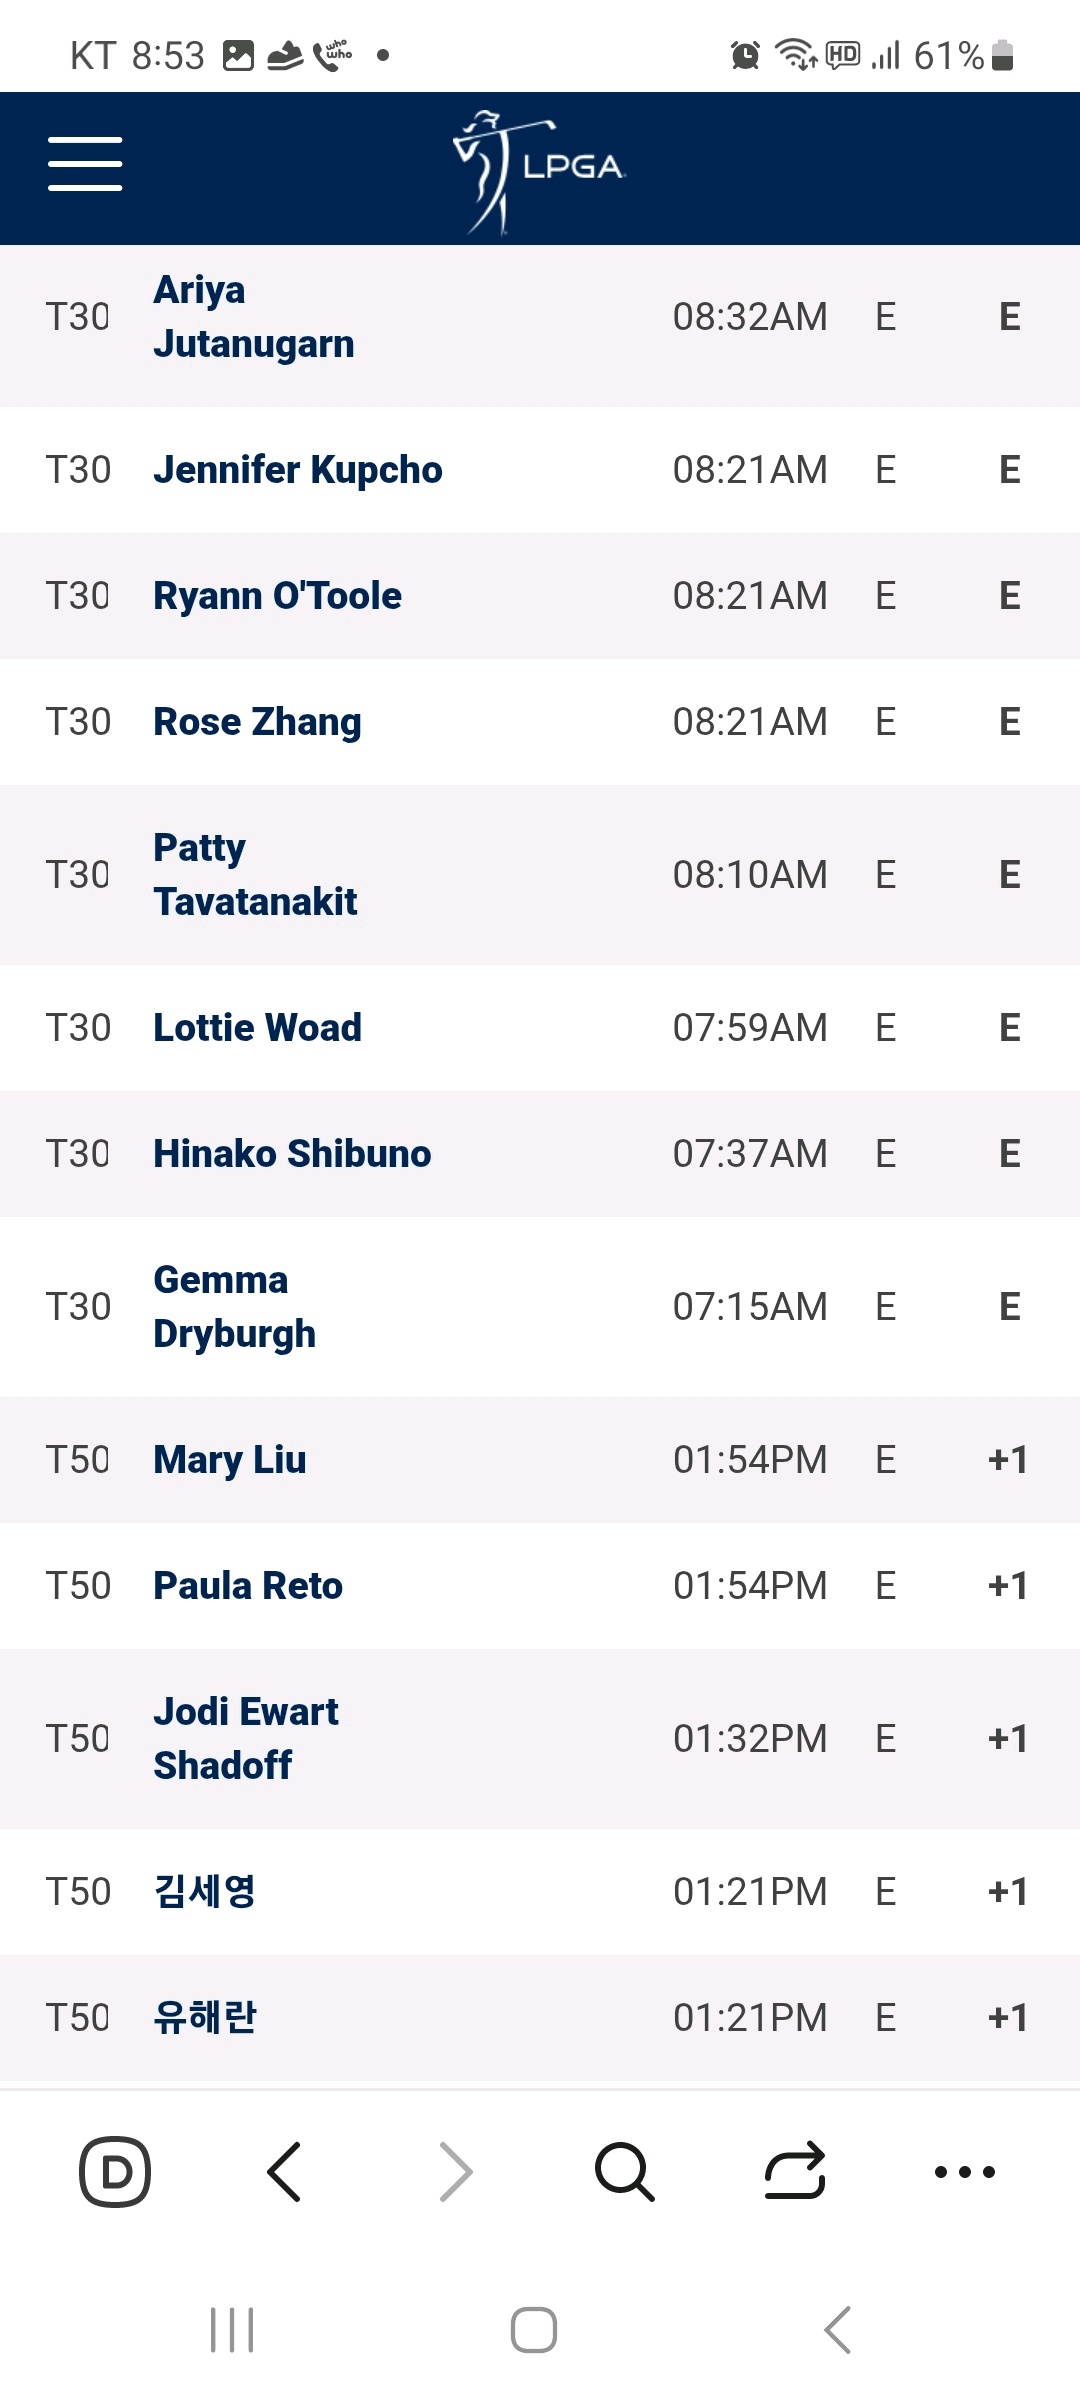This screenshot has height=2400, width=1080.
Task: Tap Android home button
Action: point(534,2330)
